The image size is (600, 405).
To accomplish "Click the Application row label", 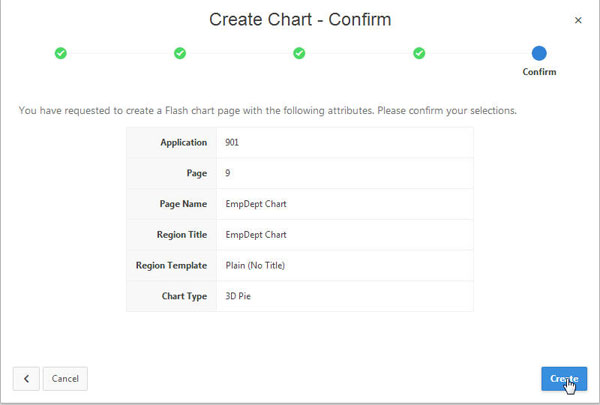I will point(184,143).
